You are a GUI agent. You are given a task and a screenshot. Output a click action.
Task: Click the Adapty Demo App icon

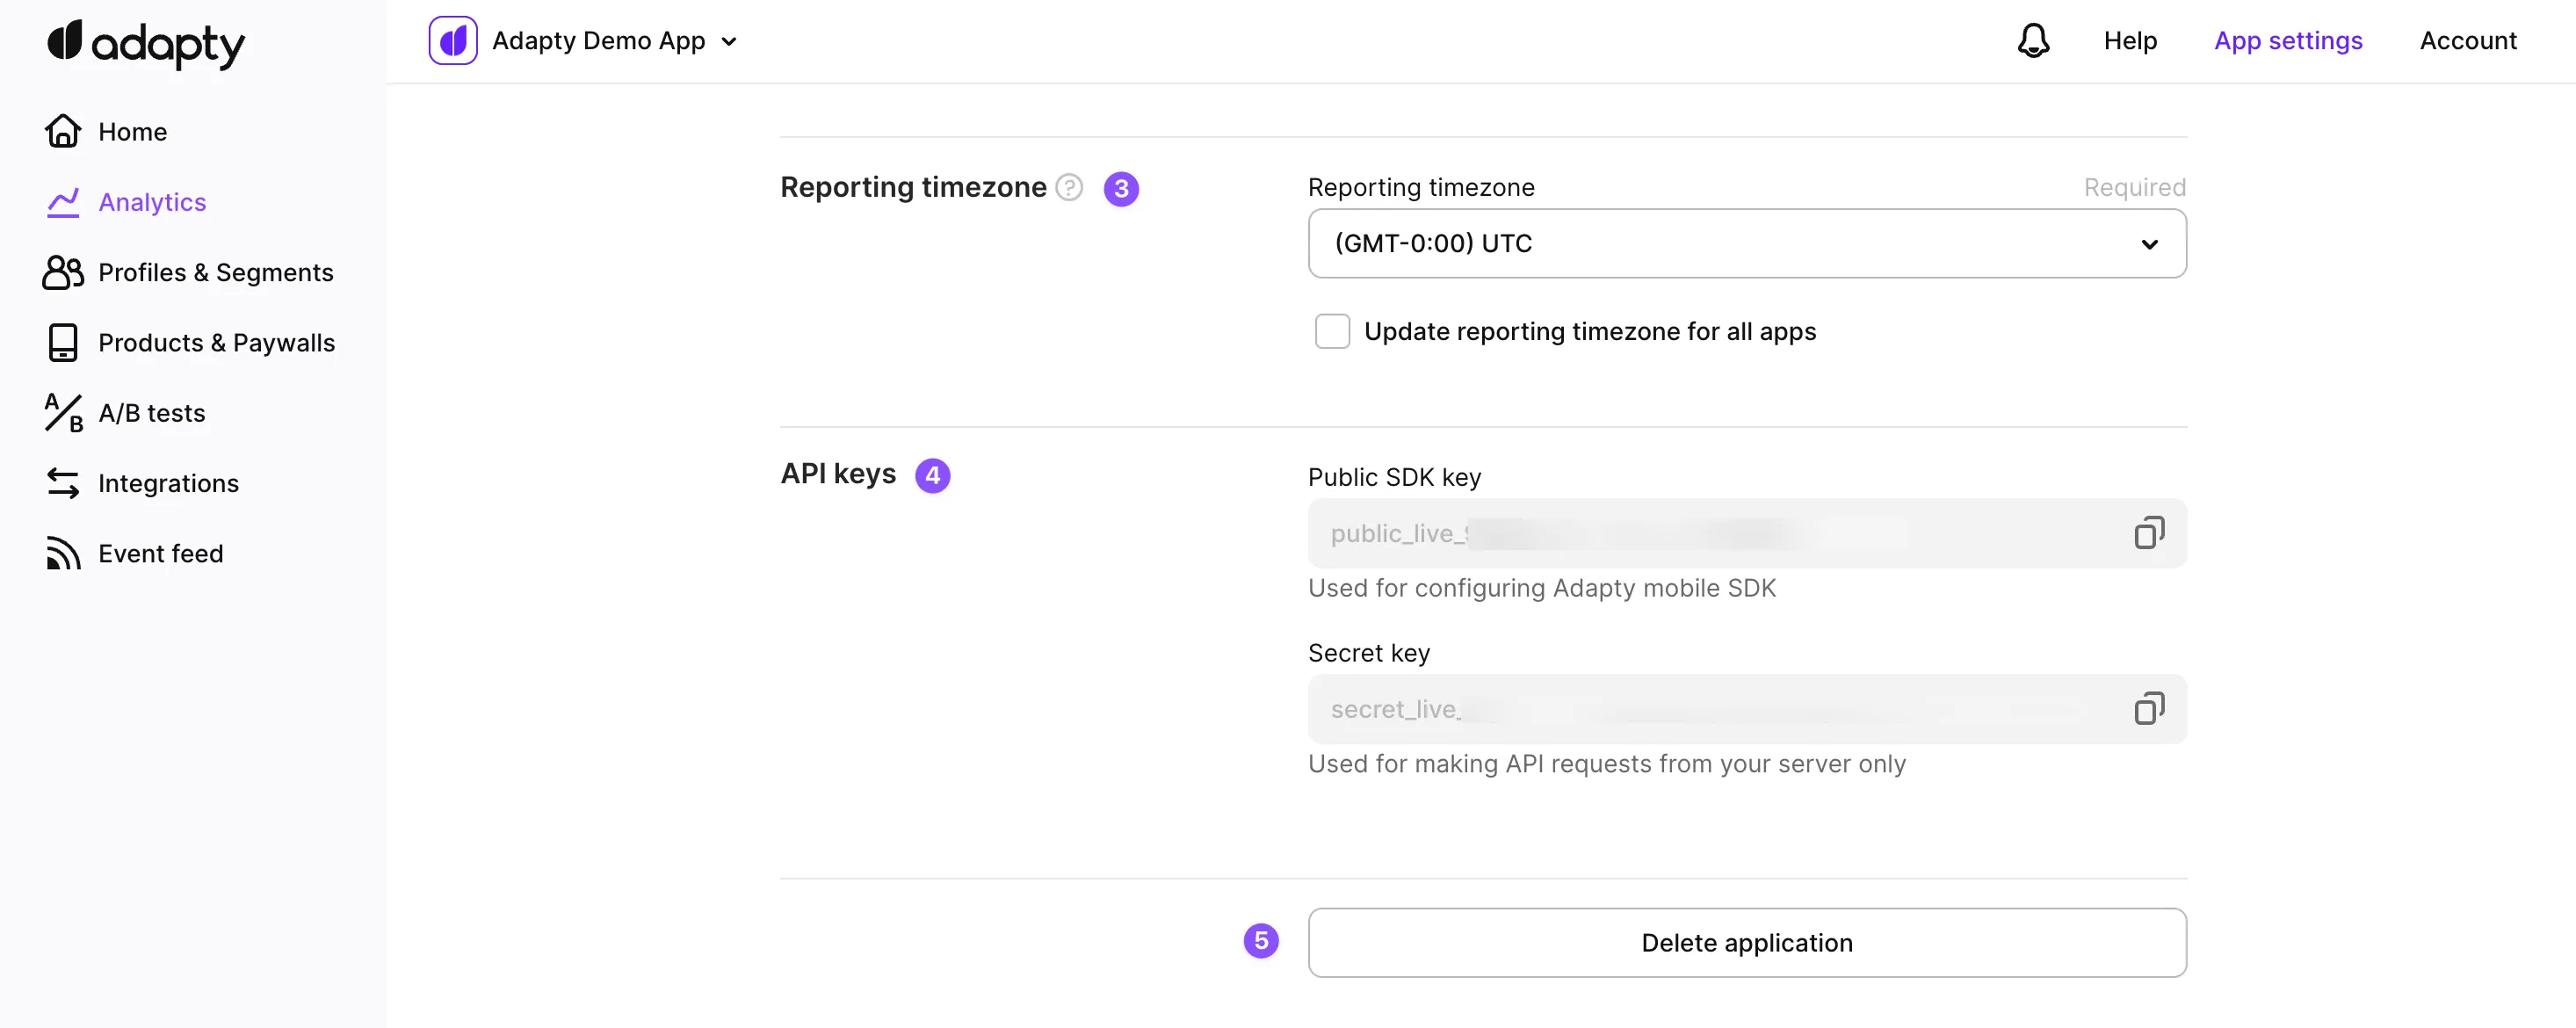coord(453,41)
